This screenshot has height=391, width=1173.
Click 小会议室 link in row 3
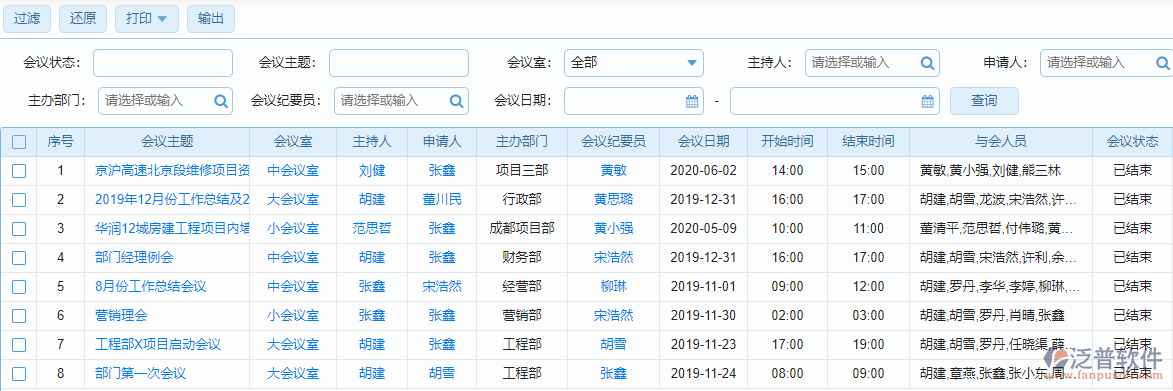[x=293, y=229]
